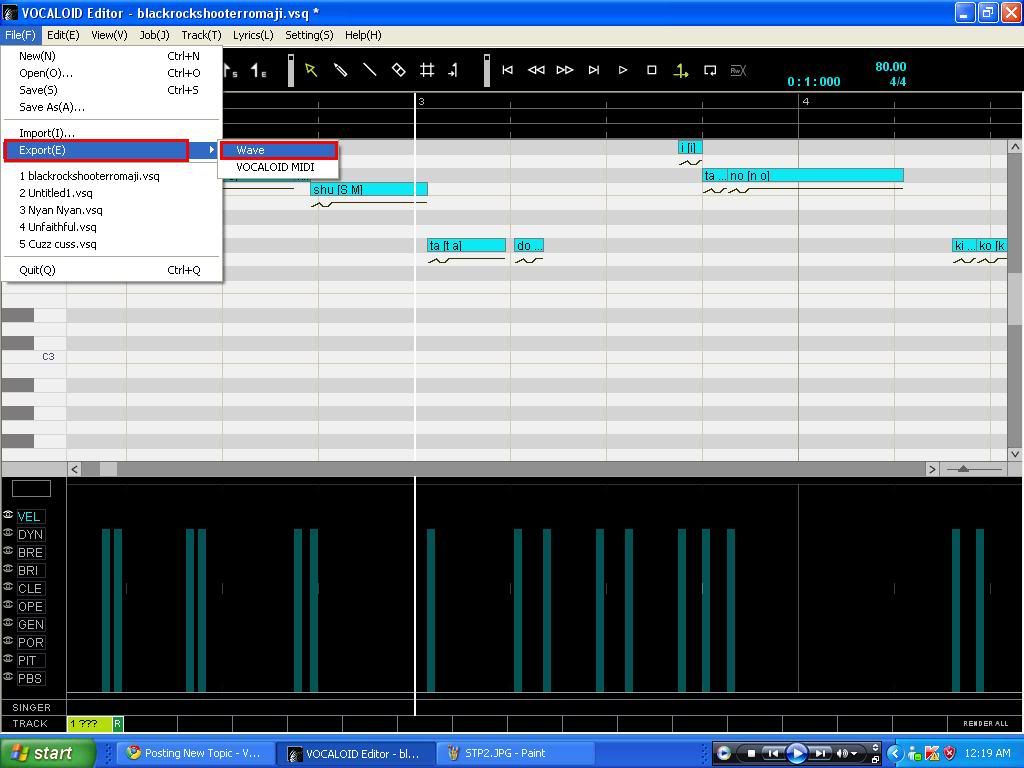Select the pencil drawing tool
This screenshot has width=1024, height=768.
click(340, 70)
